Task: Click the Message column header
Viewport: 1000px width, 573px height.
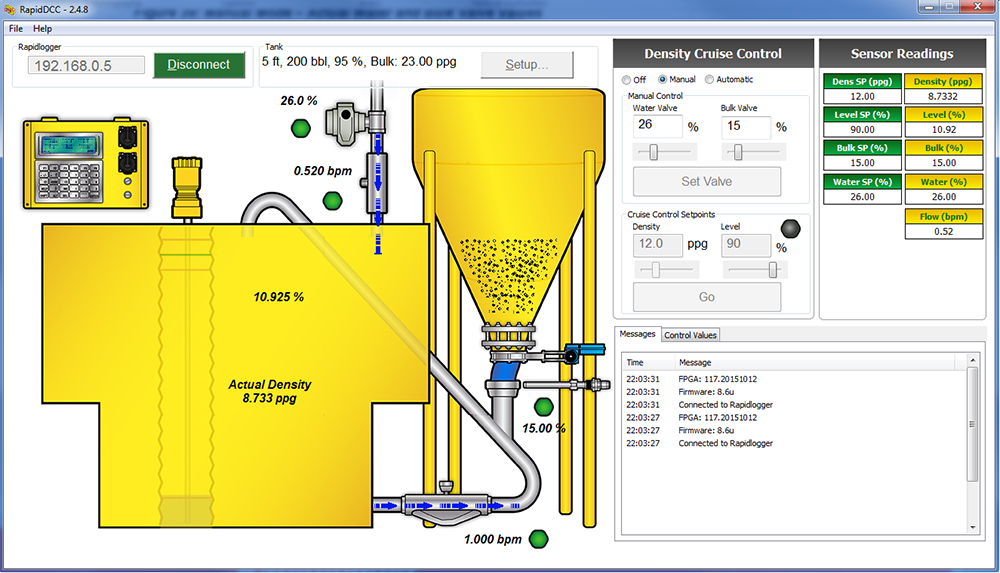Action: (815, 362)
